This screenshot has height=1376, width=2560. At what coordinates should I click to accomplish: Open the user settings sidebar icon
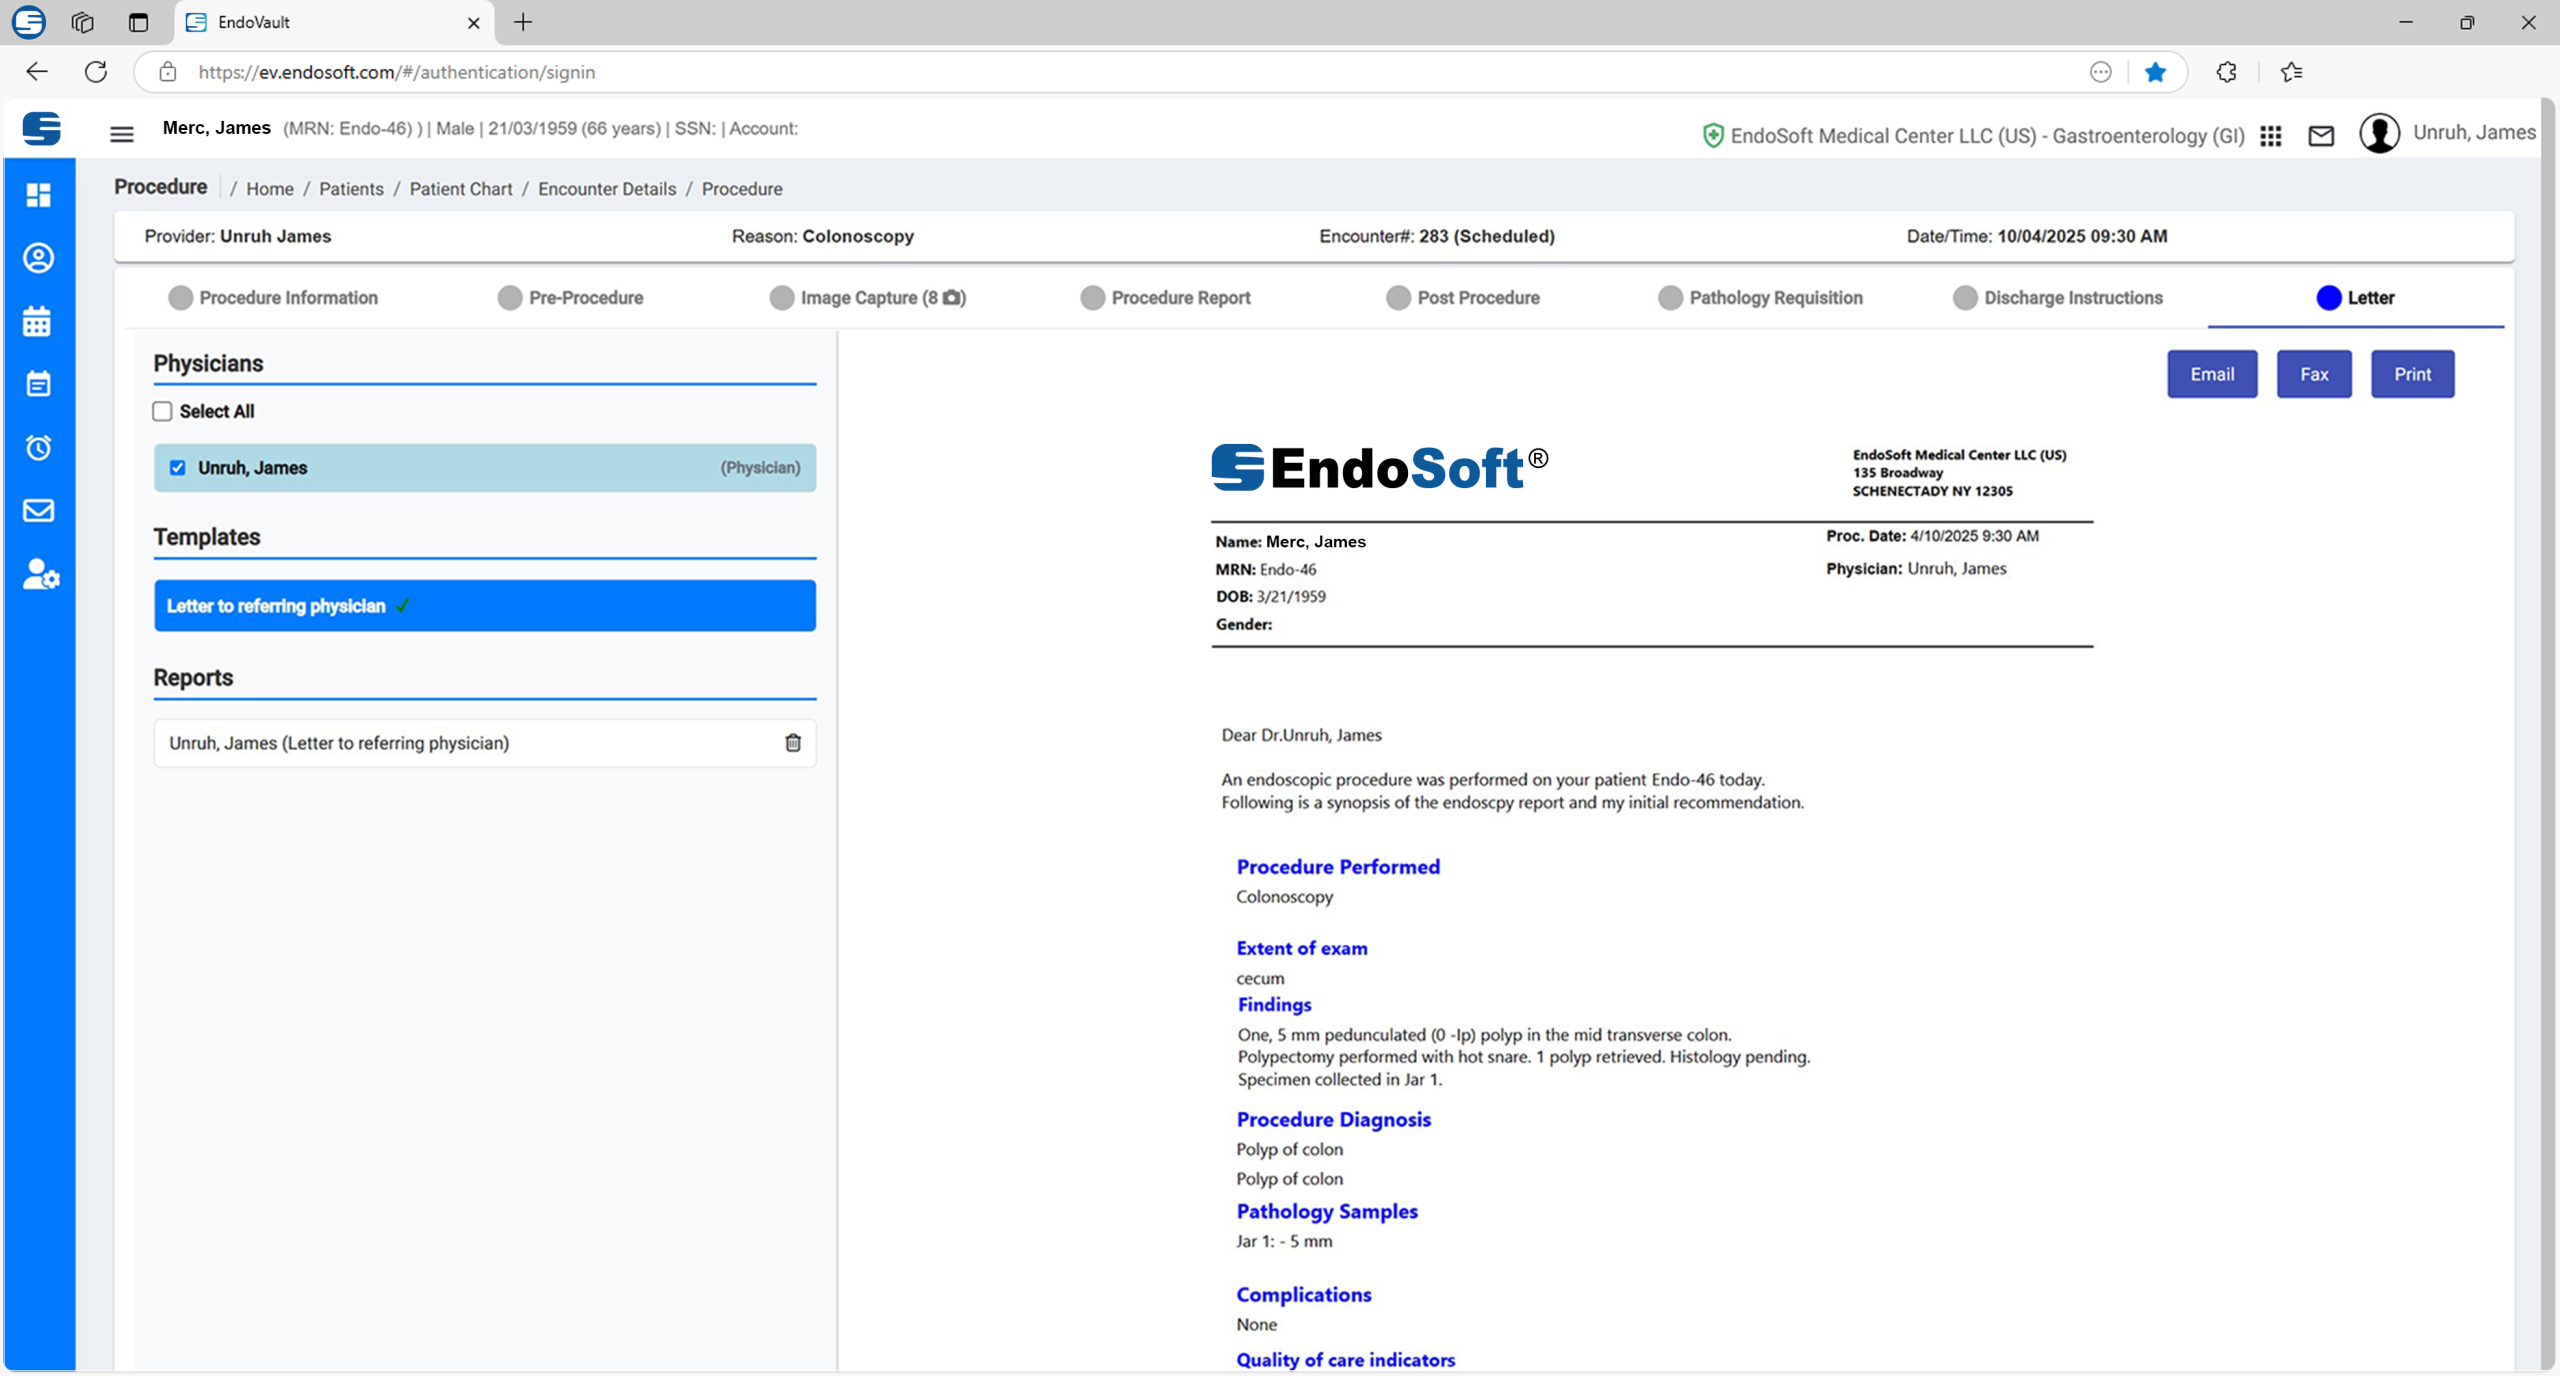click(40, 574)
